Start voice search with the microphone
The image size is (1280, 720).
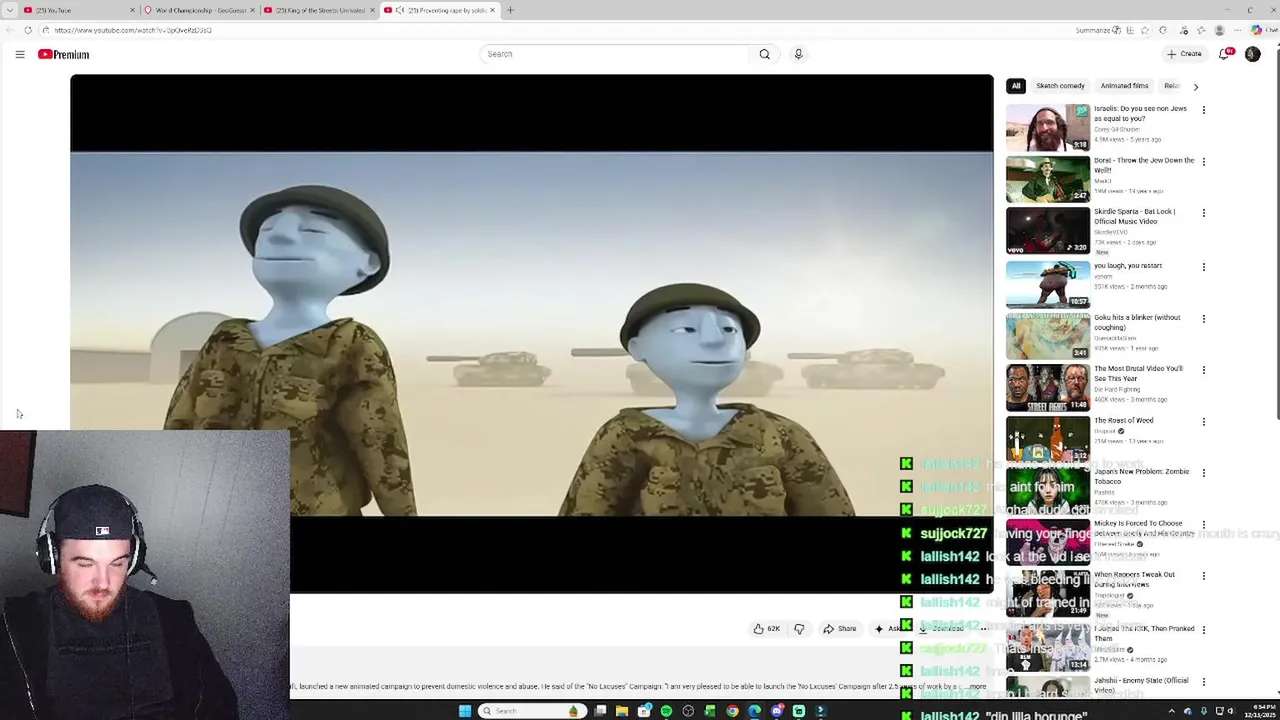[798, 54]
